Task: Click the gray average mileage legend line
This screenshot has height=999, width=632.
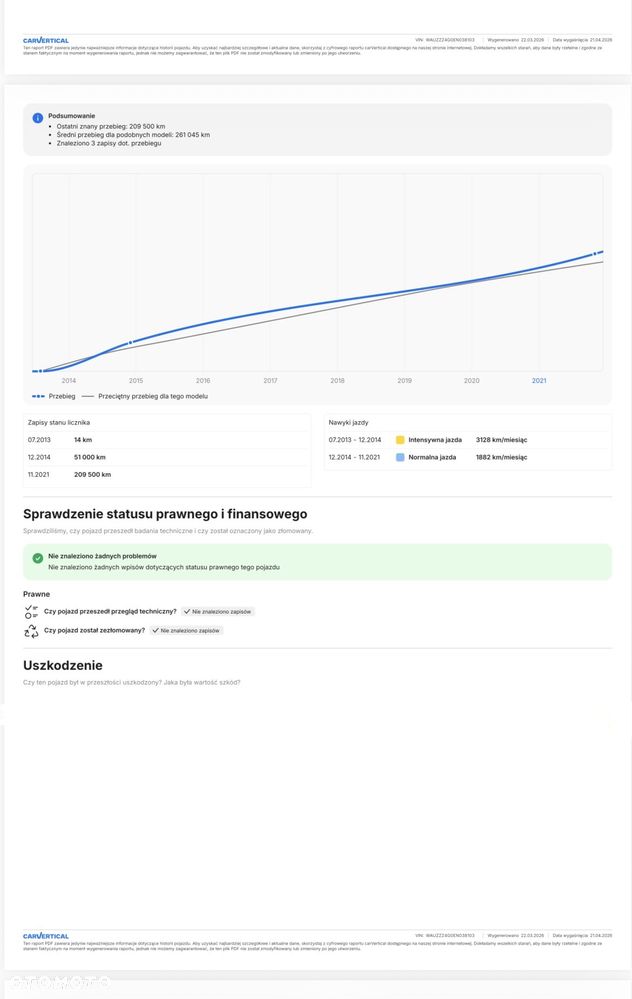Action: pyautogui.click(x=88, y=396)
